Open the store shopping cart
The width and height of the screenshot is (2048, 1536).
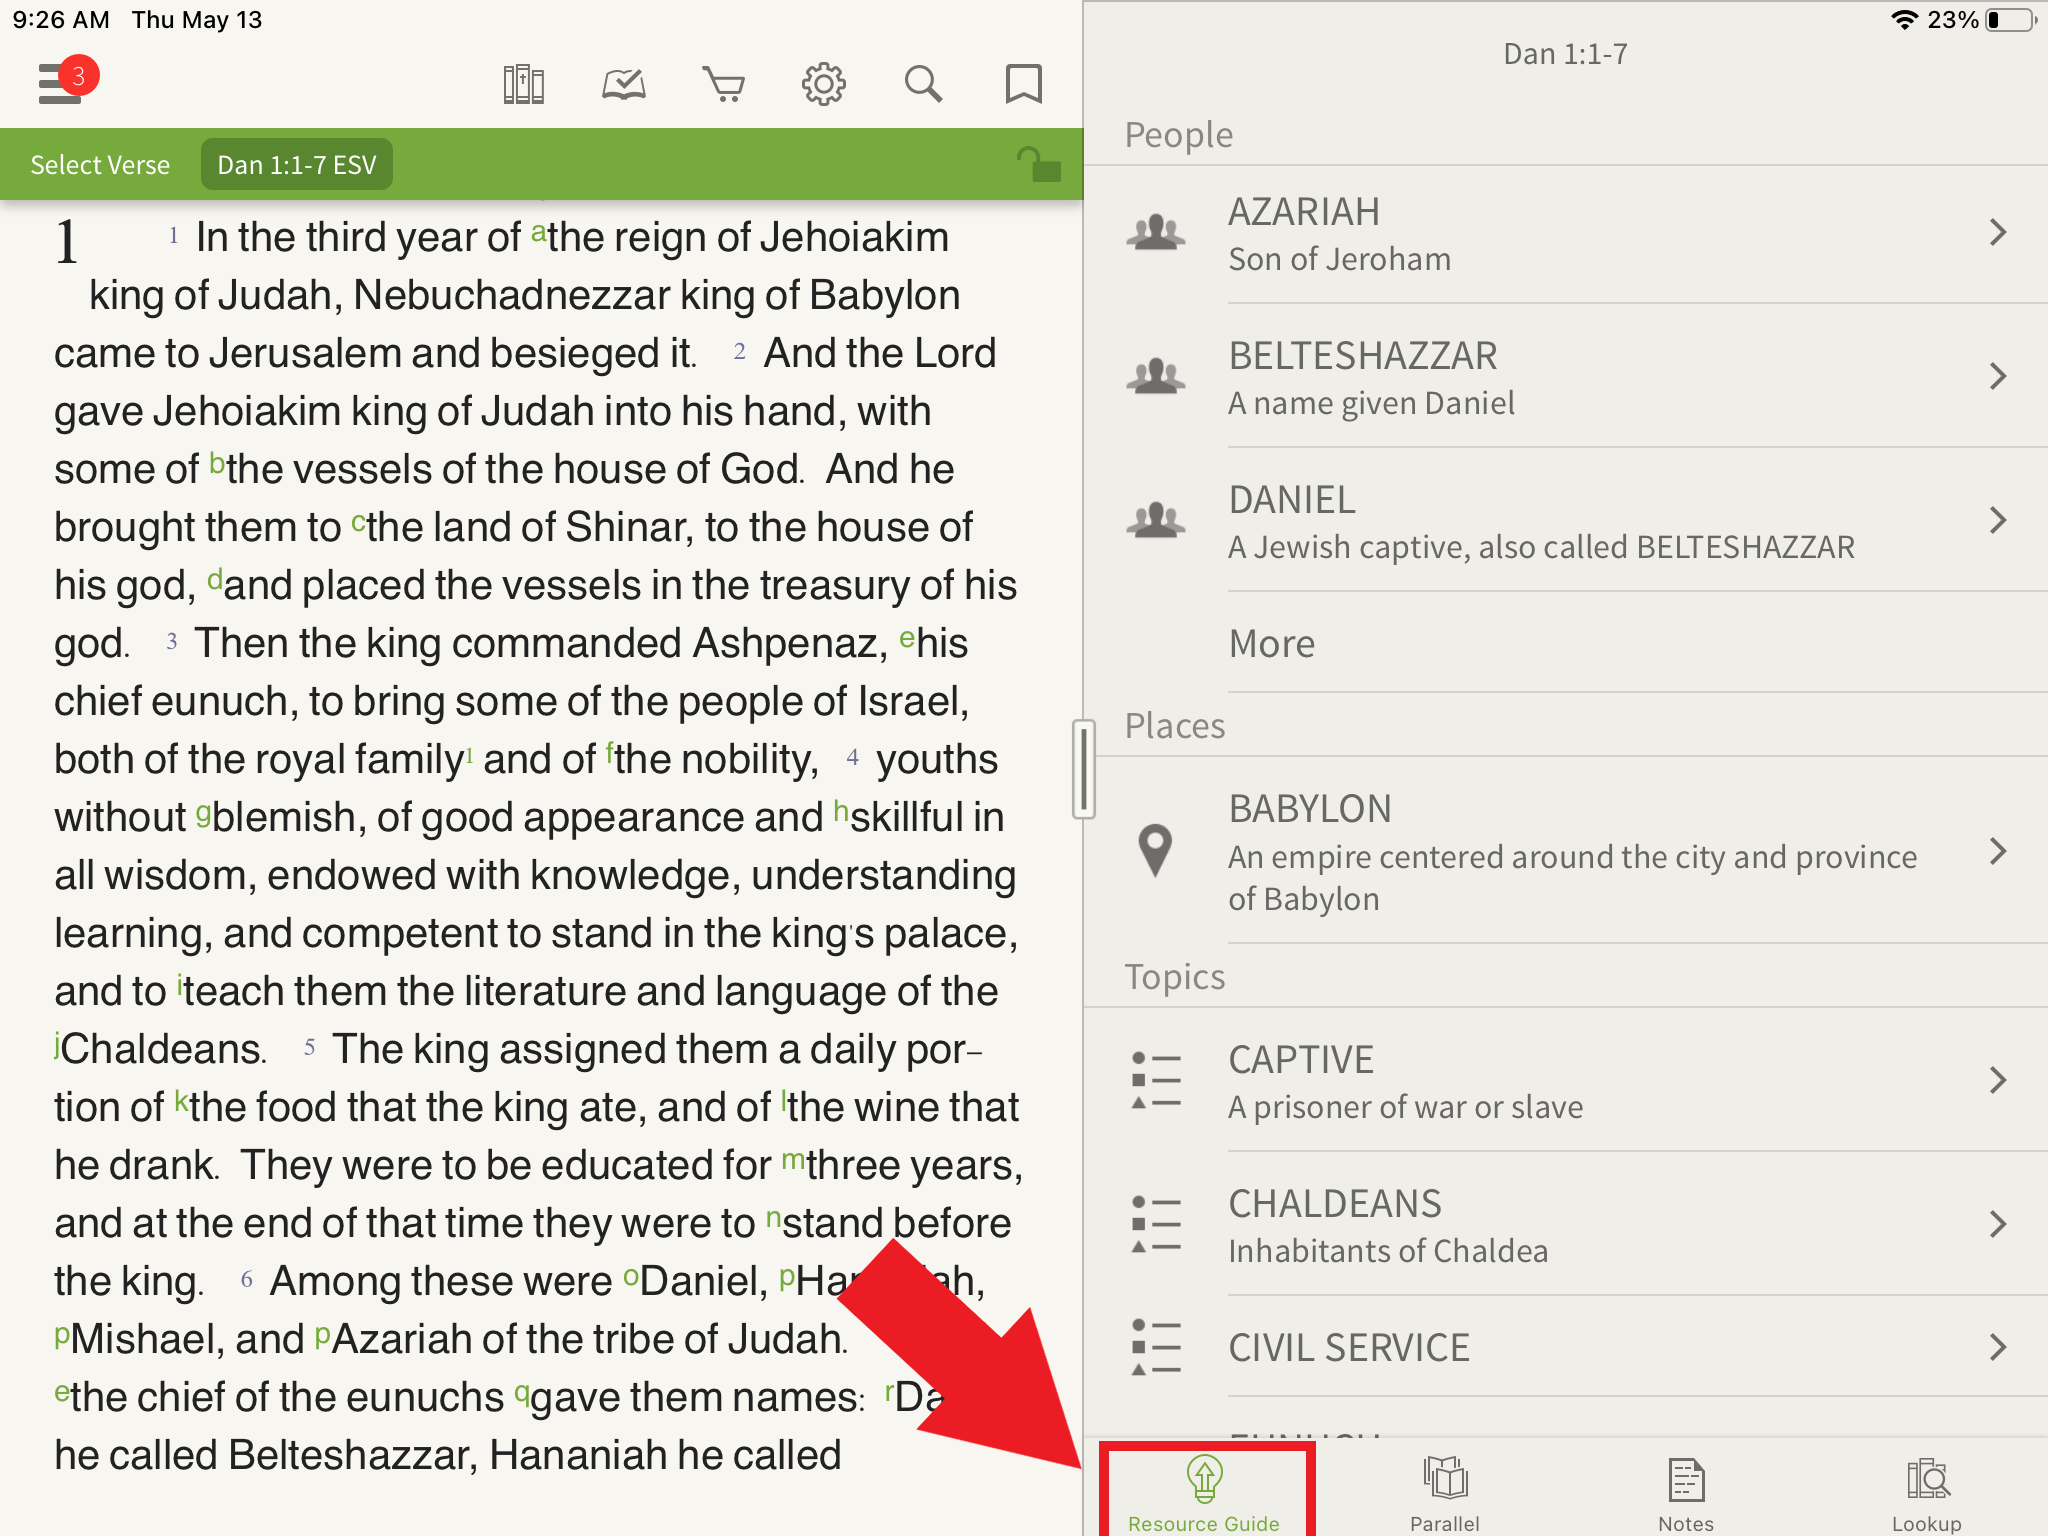[723, 84]
